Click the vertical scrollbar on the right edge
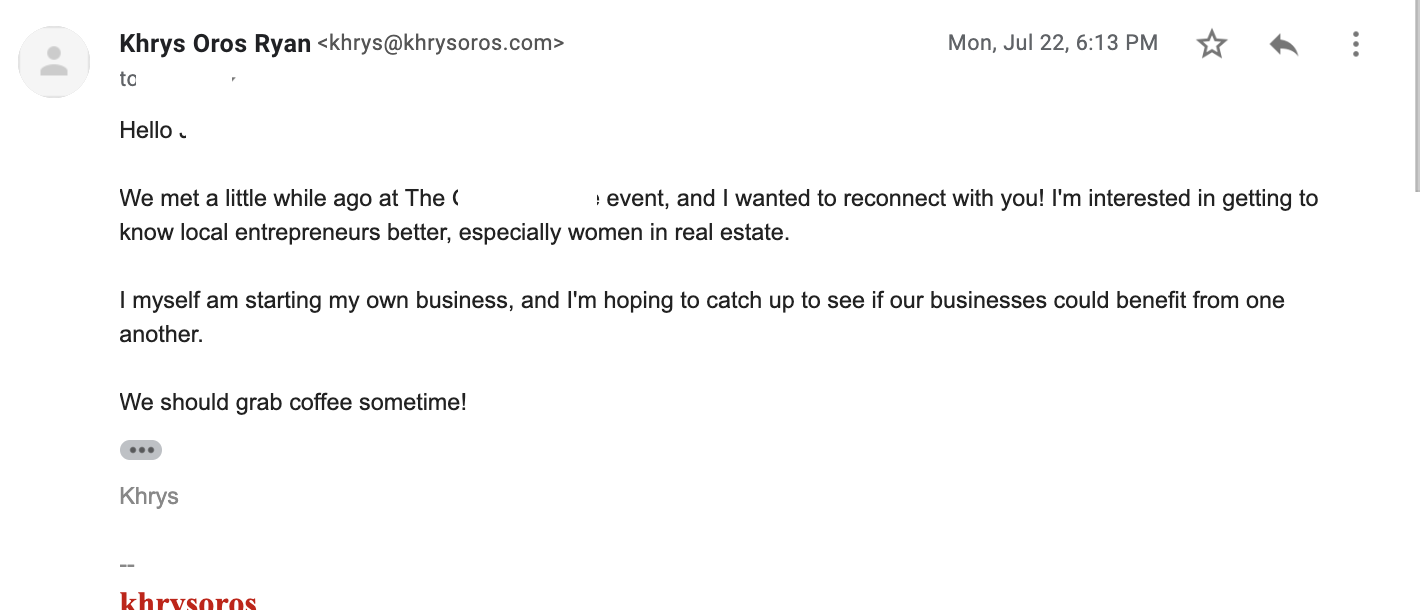The height and width of the screenshot is (610, 1420). 1414,95
